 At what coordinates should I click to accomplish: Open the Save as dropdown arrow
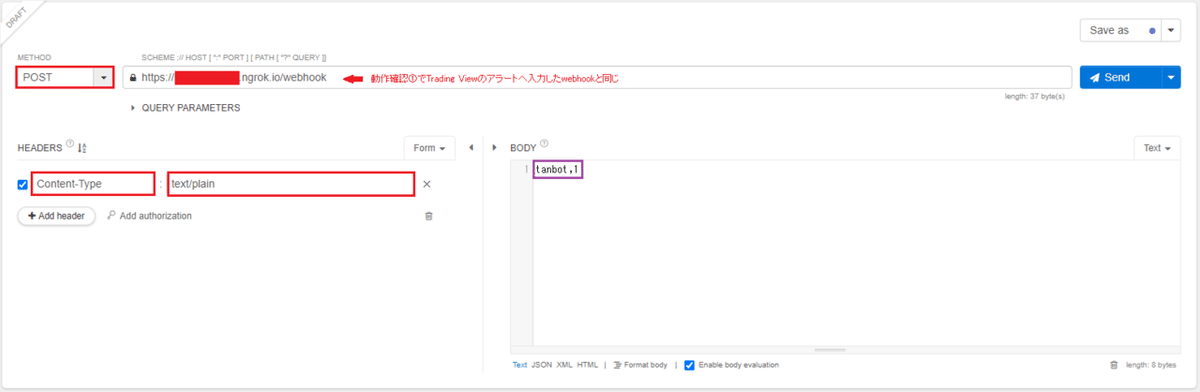pyautogui.click(x=1171, y=30)
